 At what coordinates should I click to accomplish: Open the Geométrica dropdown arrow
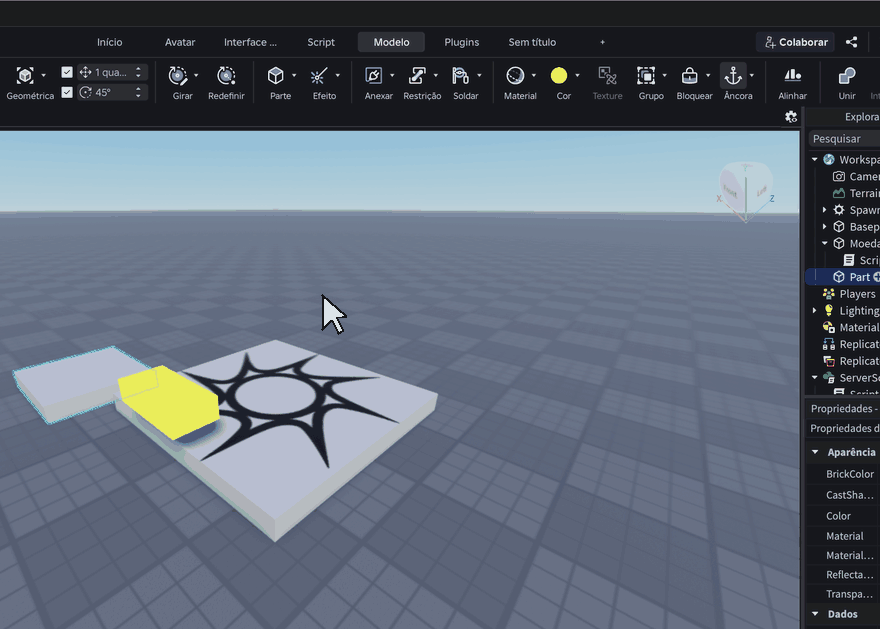pos(44,75)
